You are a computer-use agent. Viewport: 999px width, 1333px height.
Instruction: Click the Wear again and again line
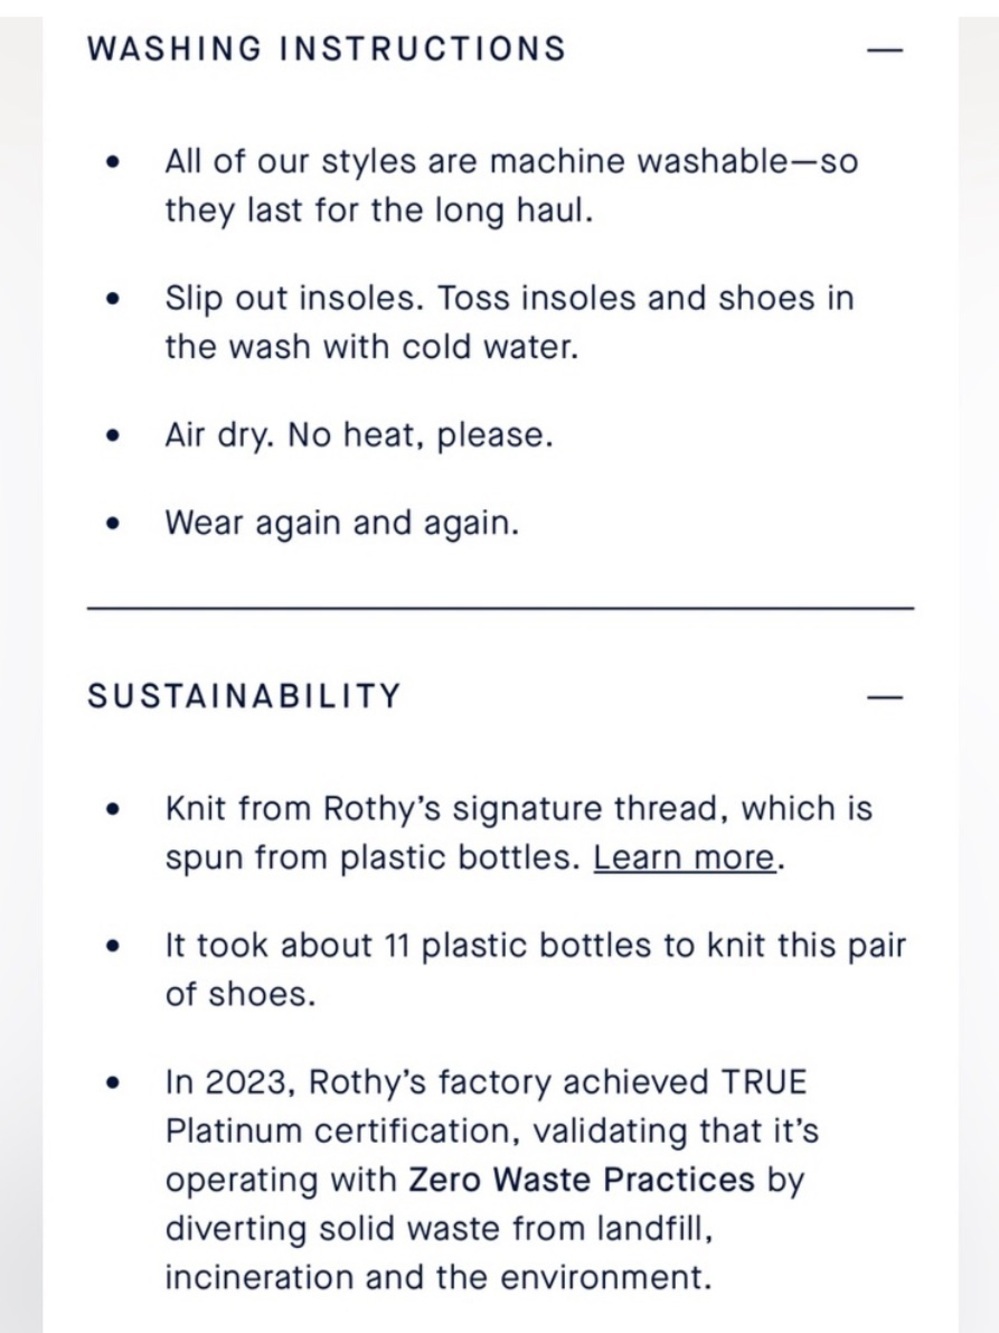342,523
